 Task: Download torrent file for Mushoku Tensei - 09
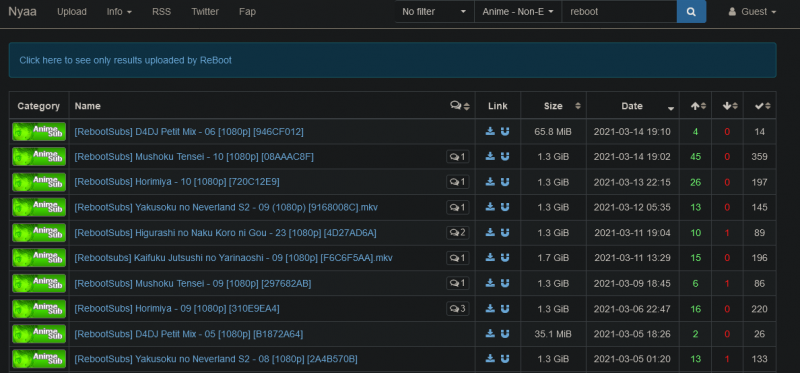click(490, 283)
